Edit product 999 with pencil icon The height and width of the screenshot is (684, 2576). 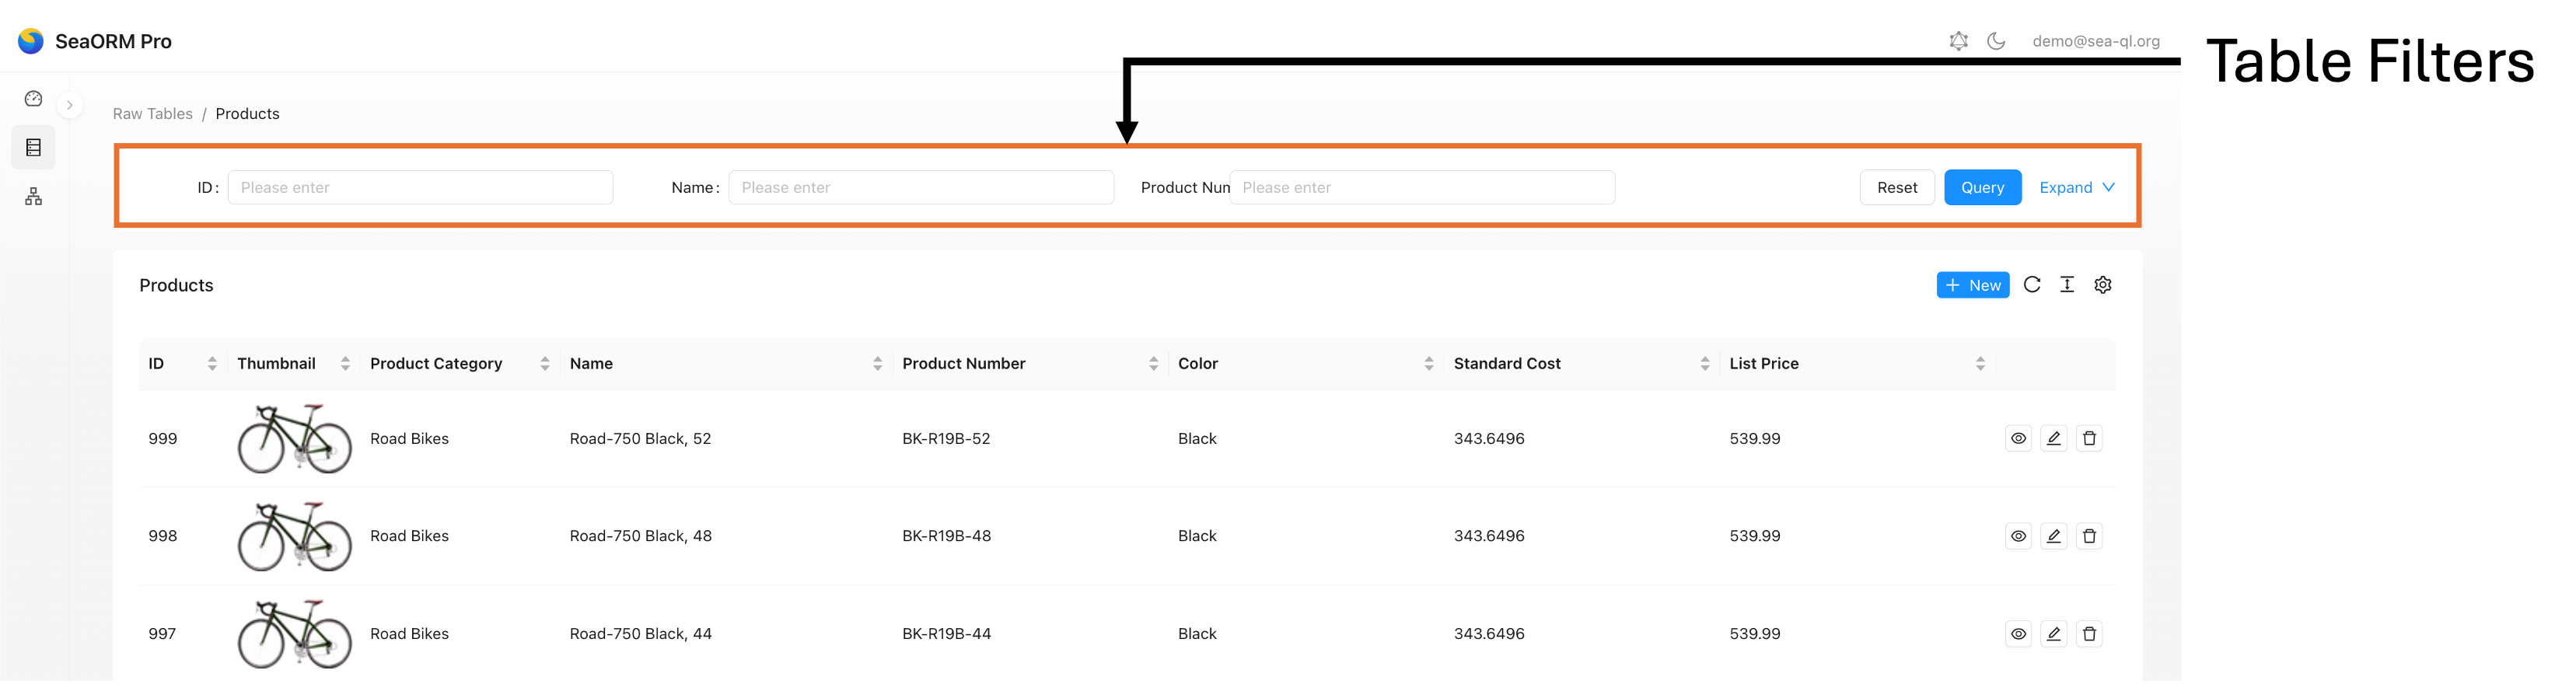[x=2054, y=439]
